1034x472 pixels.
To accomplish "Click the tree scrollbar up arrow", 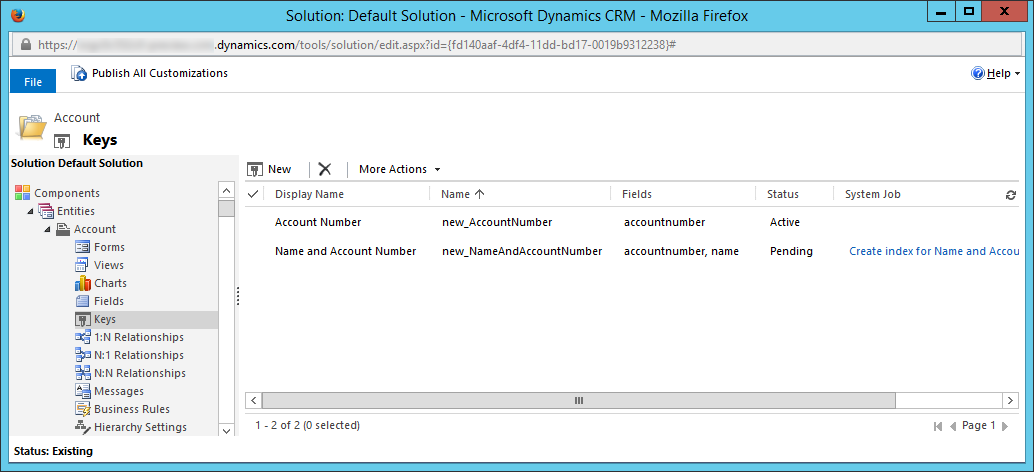I will (x=226, y=191).
